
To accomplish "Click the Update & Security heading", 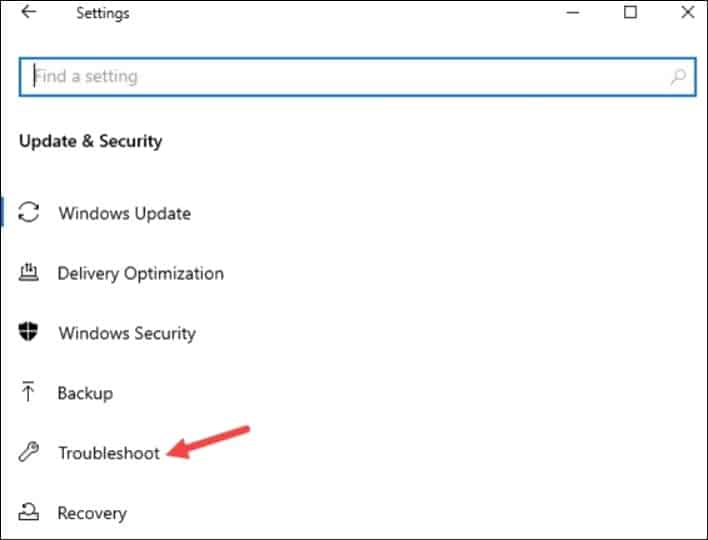I will (x=90, y=141).
